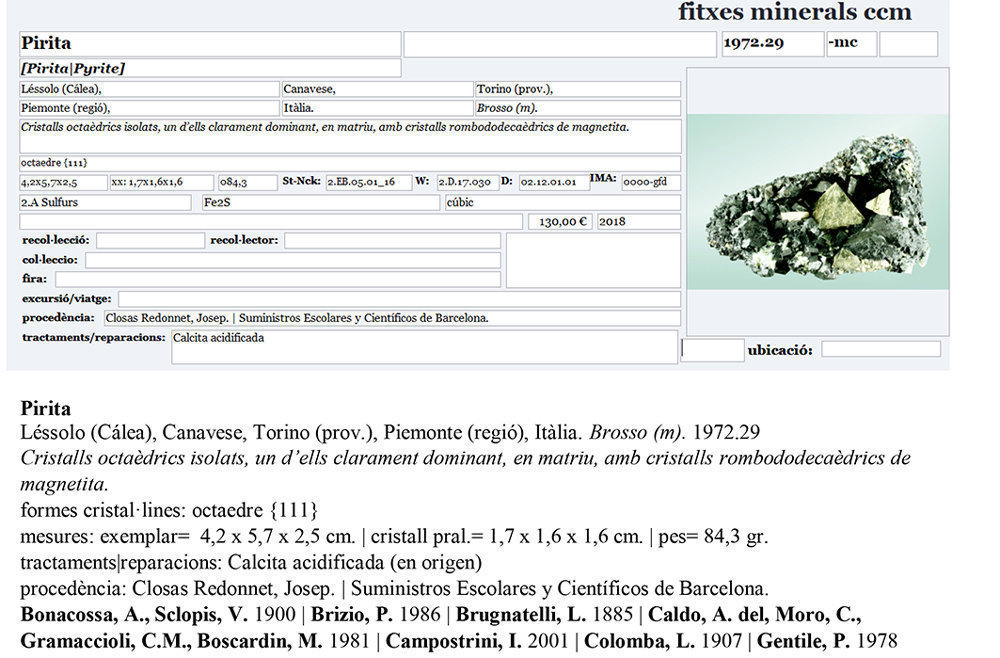This screenshot has width=1000, height=658.
Task: Click the country field 'Itàlia.'
Action: (x=377, y=108)
